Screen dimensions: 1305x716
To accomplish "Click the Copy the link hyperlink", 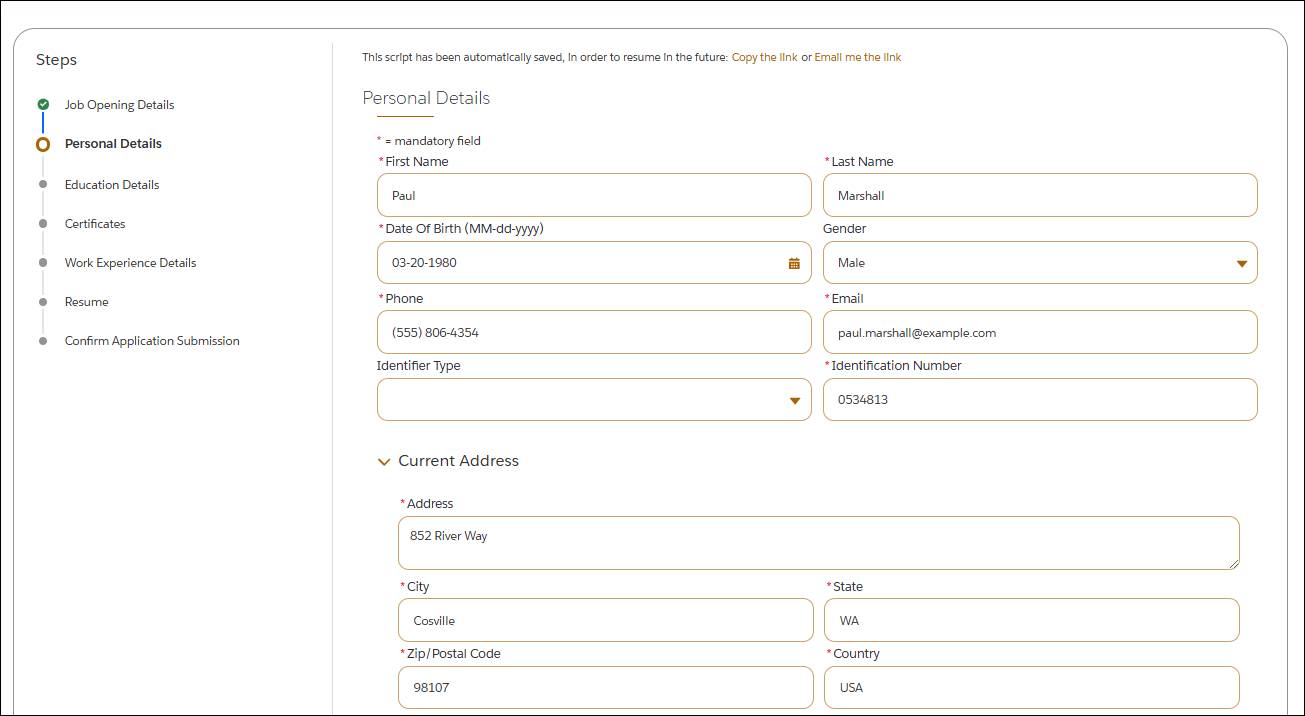I will point(764,57).
